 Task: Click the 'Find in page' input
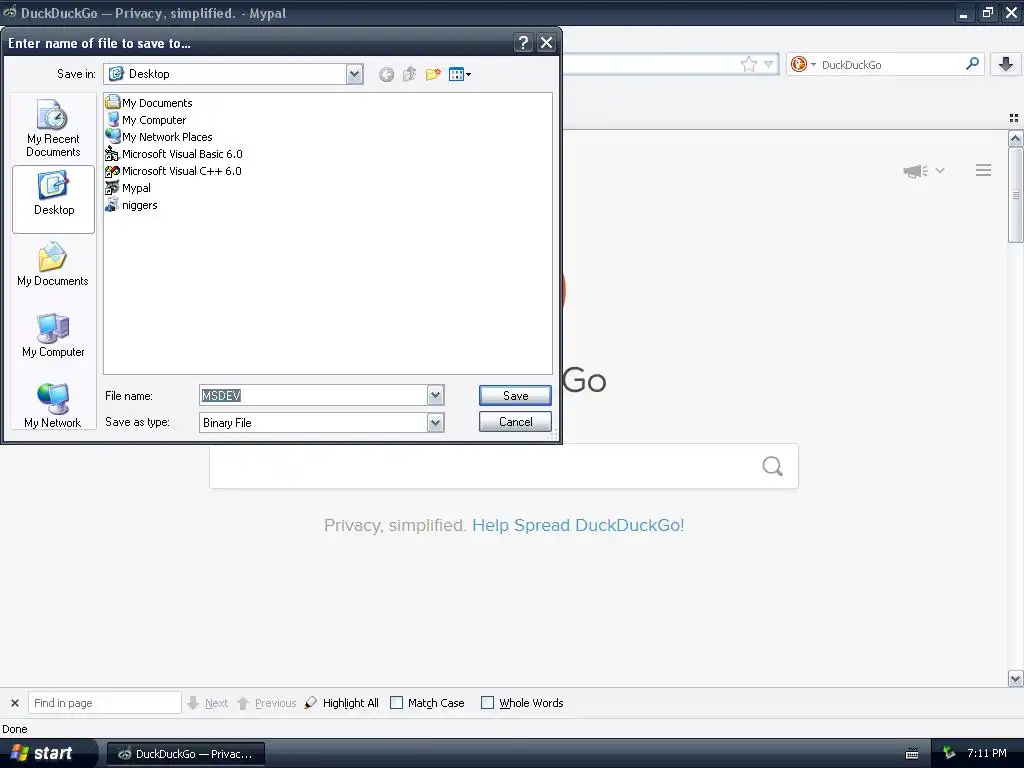coord(104,703)
